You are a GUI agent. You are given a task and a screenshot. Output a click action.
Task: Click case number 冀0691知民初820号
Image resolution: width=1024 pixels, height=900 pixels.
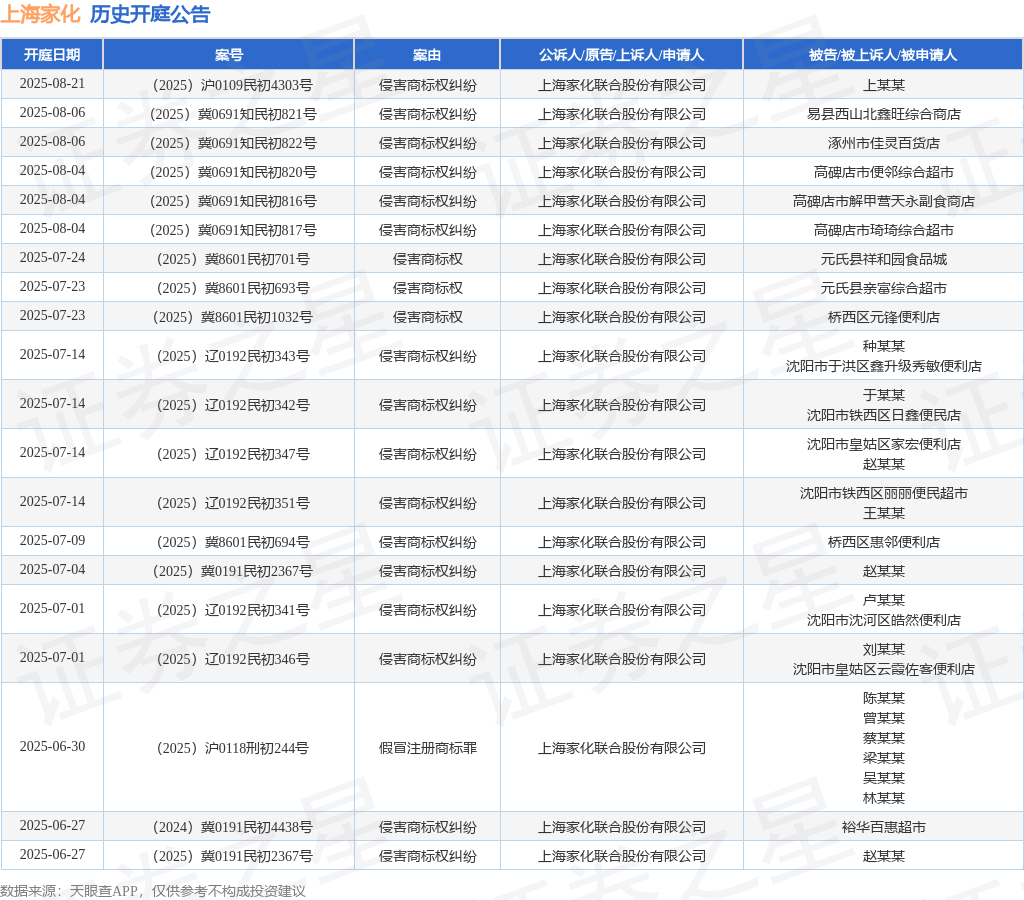pyautogui.click(x=233, y=172)
